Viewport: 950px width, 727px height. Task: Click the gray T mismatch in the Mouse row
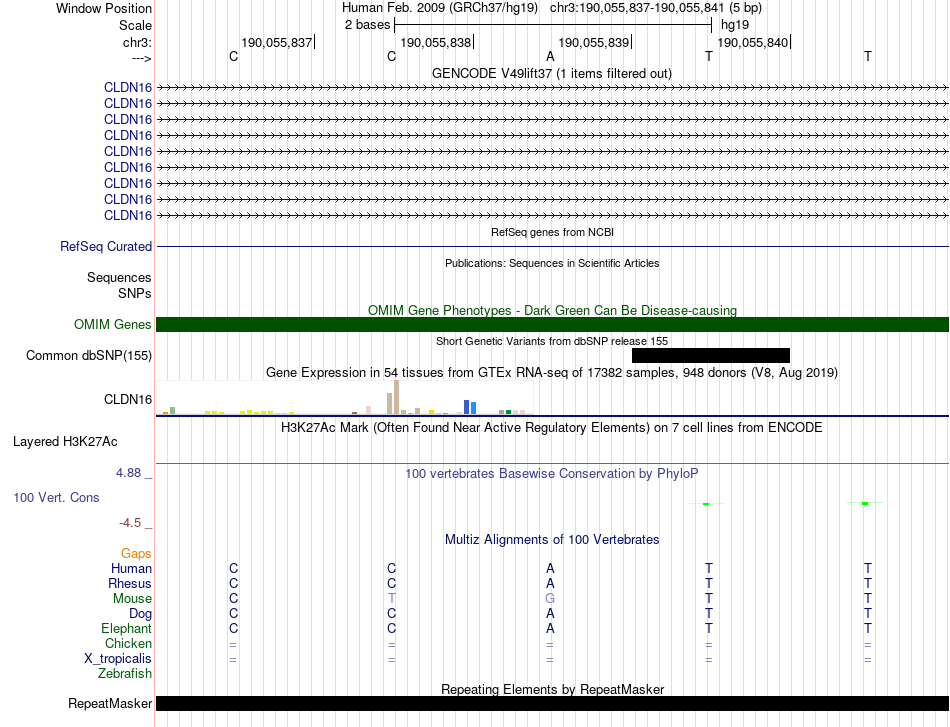pos(391,599)
